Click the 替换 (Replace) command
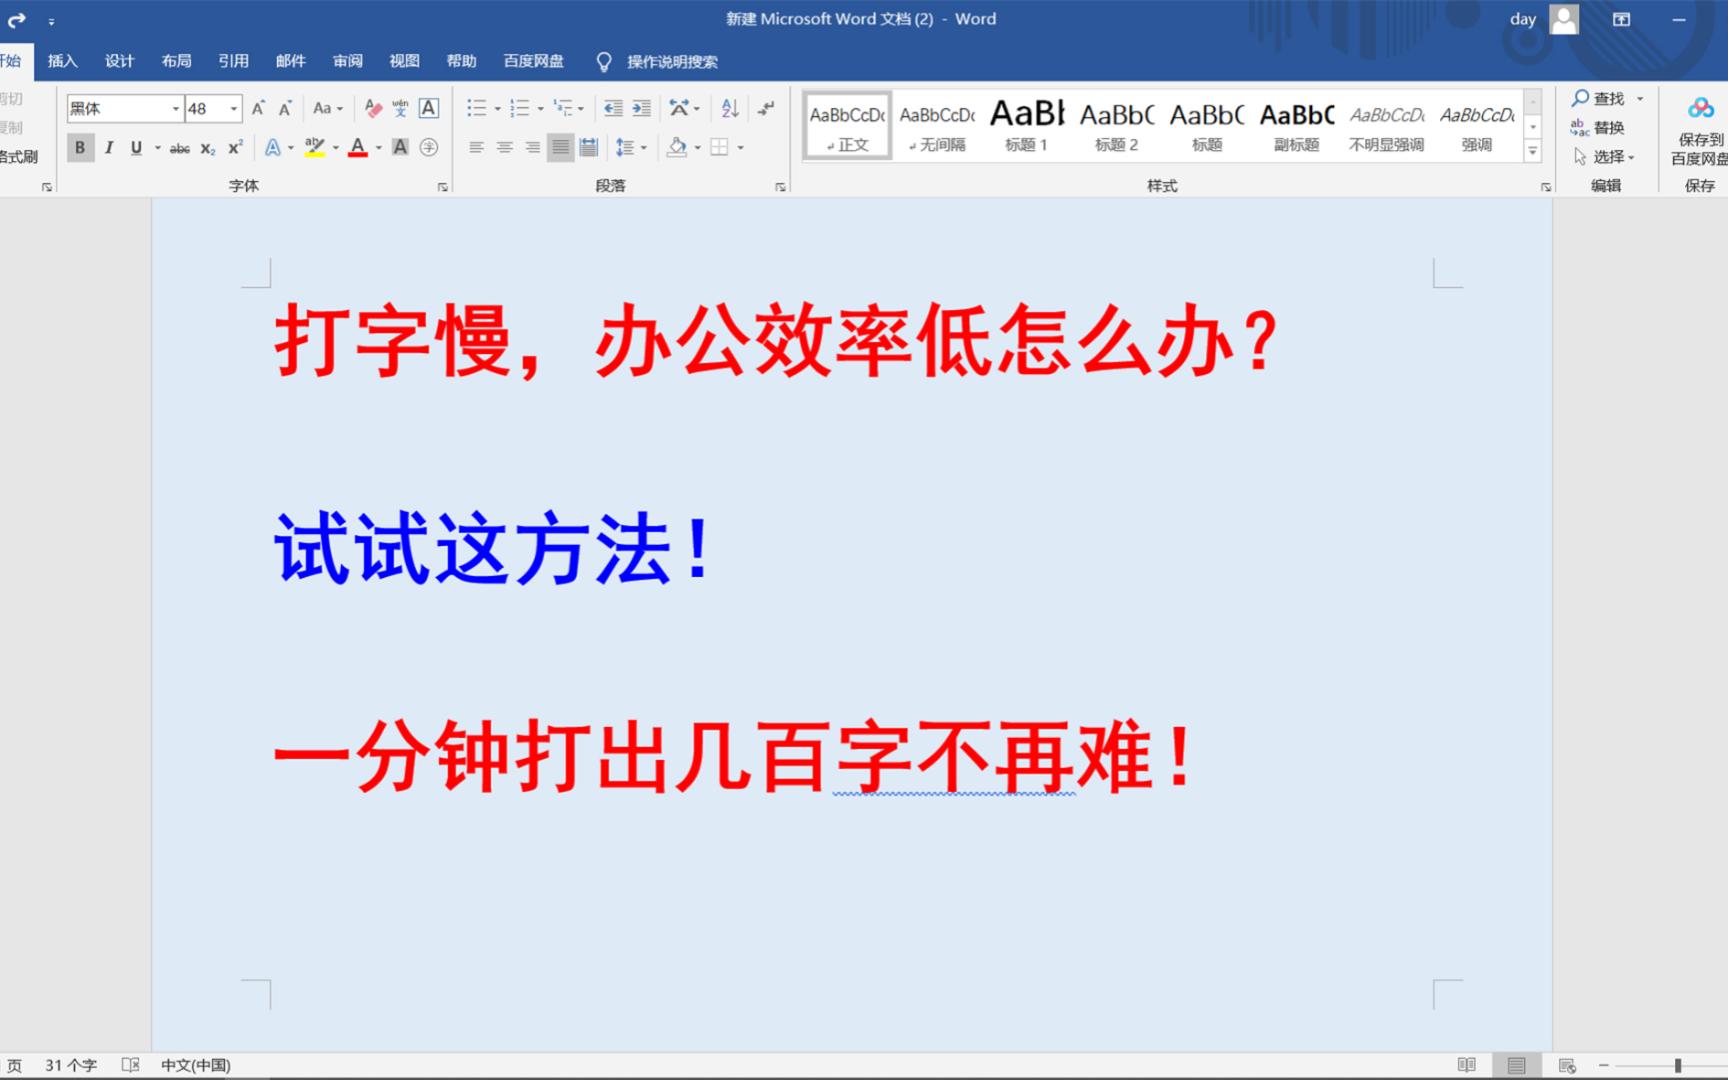1728x1080 pixels. [1605, 127]
